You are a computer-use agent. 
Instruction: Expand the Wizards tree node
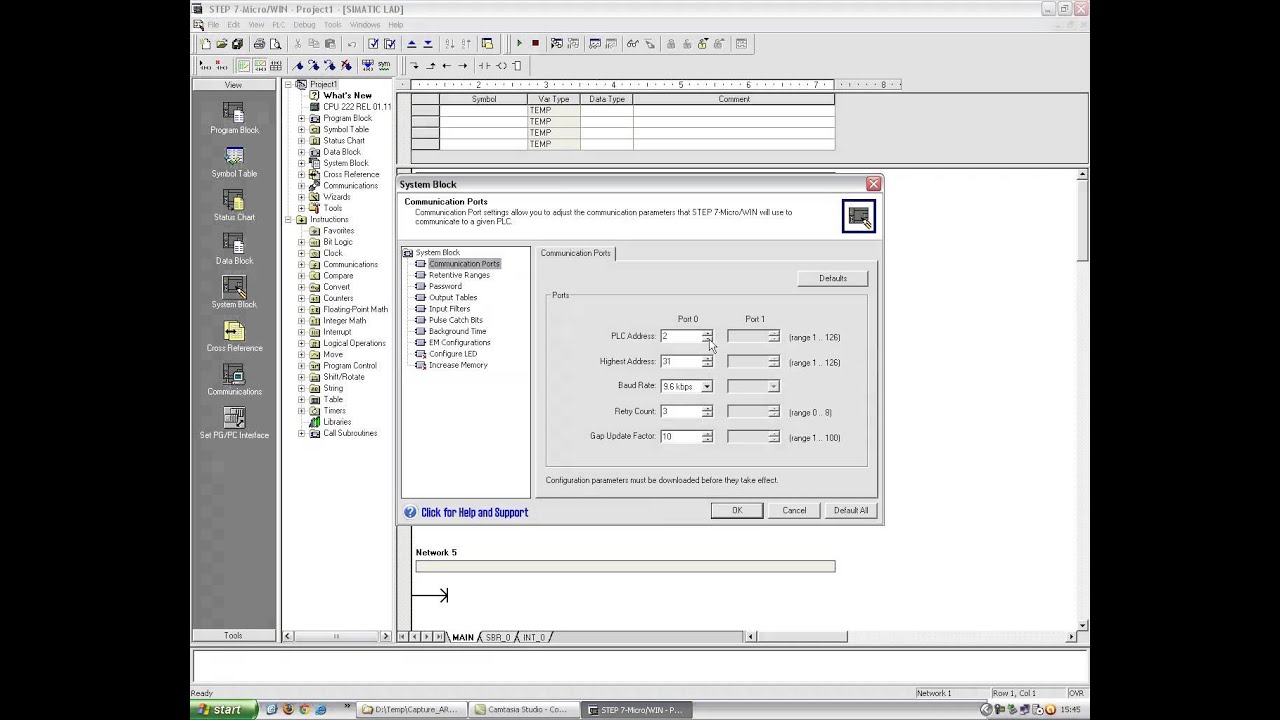coord(302,197)
